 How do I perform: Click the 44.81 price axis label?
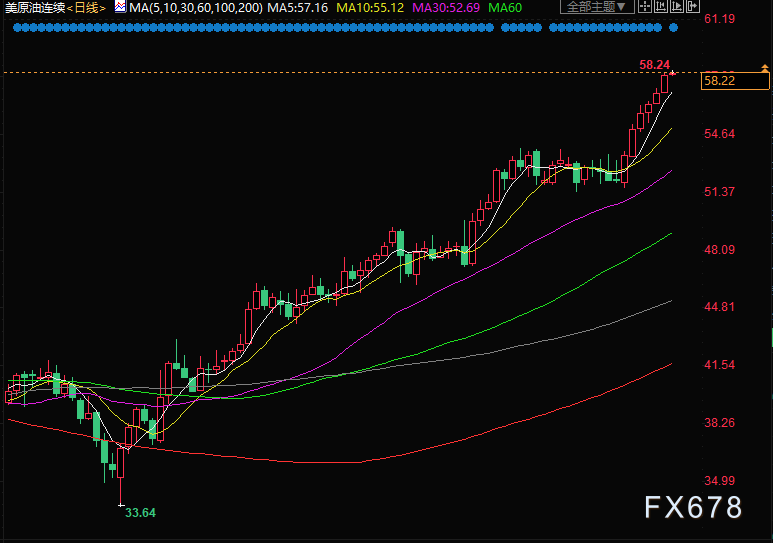(719, 307)
